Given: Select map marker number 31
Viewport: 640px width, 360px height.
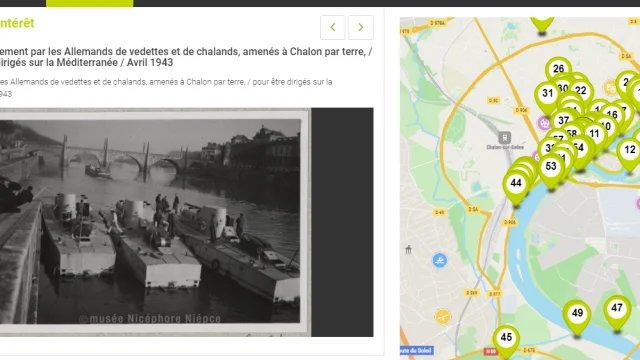Looking at the screenshot, I should point(547,93).
